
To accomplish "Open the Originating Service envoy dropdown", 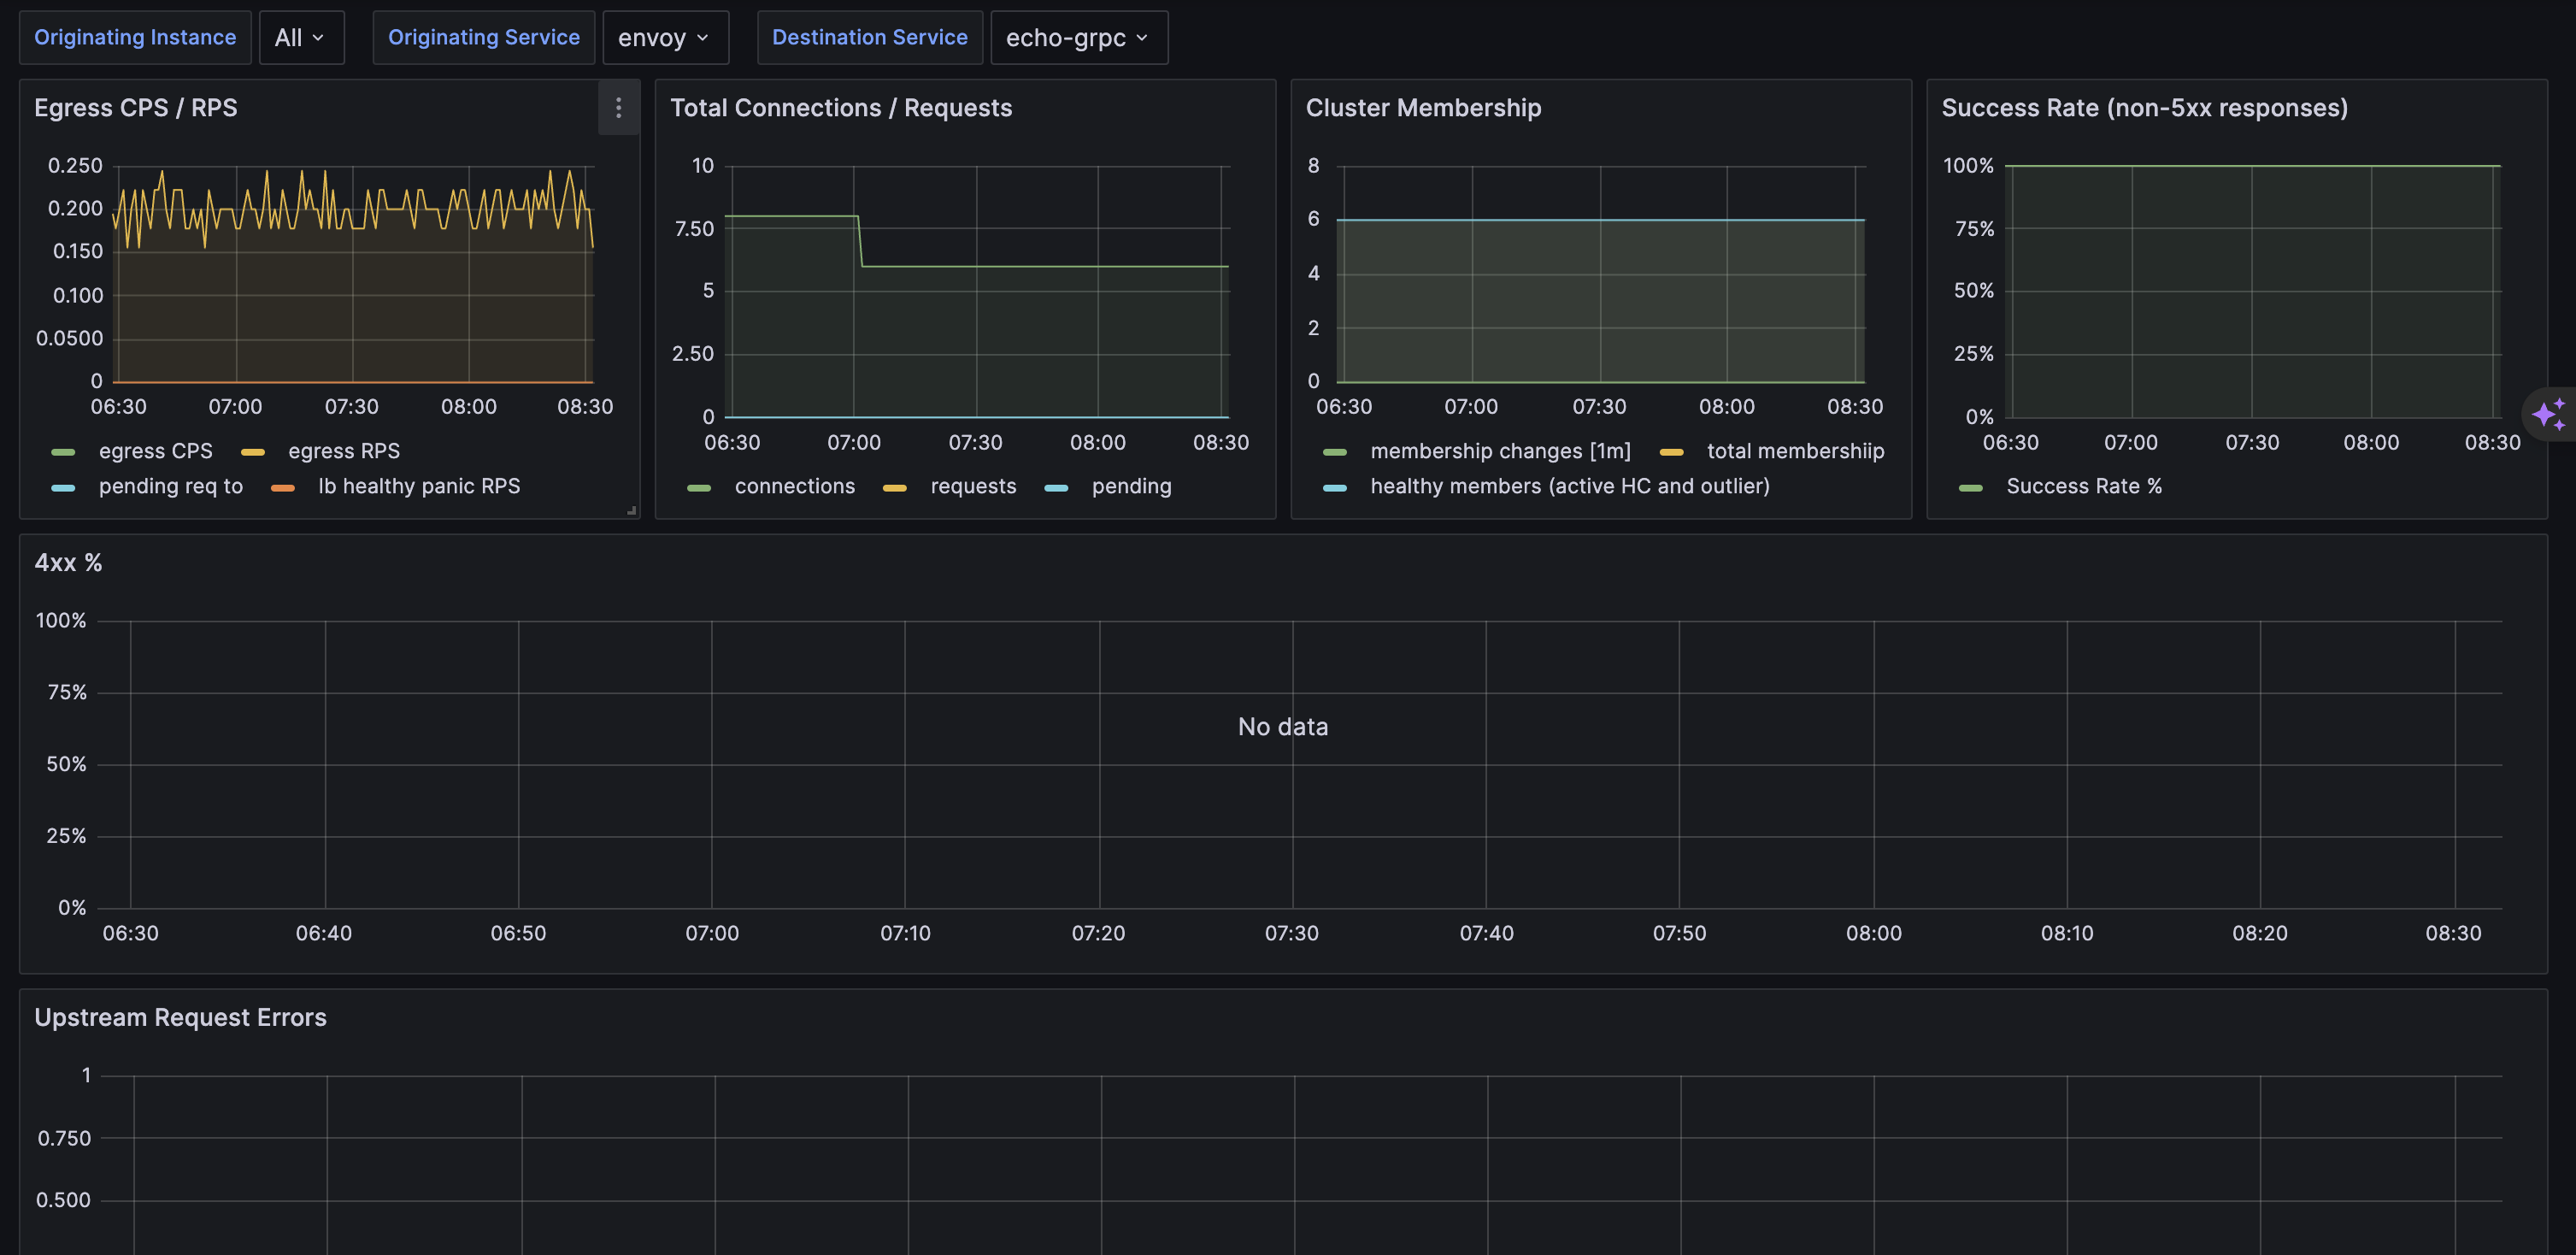I will click(x=665, y=38).
